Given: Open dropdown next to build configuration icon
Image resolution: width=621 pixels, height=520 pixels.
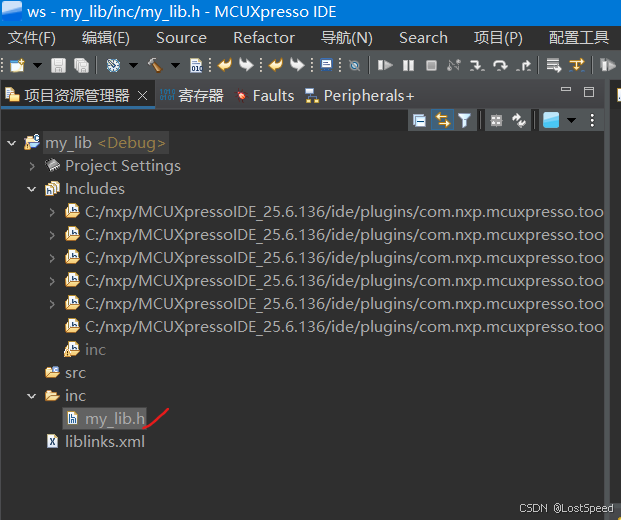Looking at the screenshot, I should [x=133, y=65].
